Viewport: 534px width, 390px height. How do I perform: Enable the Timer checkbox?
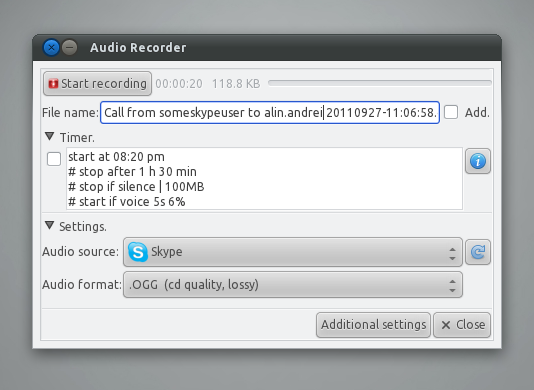tap(54, 159)
